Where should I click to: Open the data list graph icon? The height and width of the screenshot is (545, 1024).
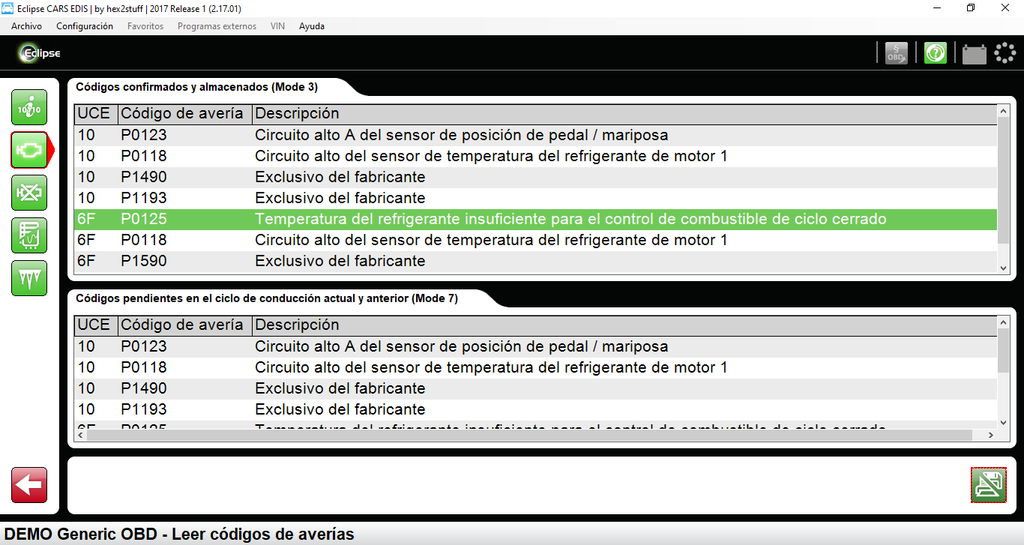pos(29,235)
